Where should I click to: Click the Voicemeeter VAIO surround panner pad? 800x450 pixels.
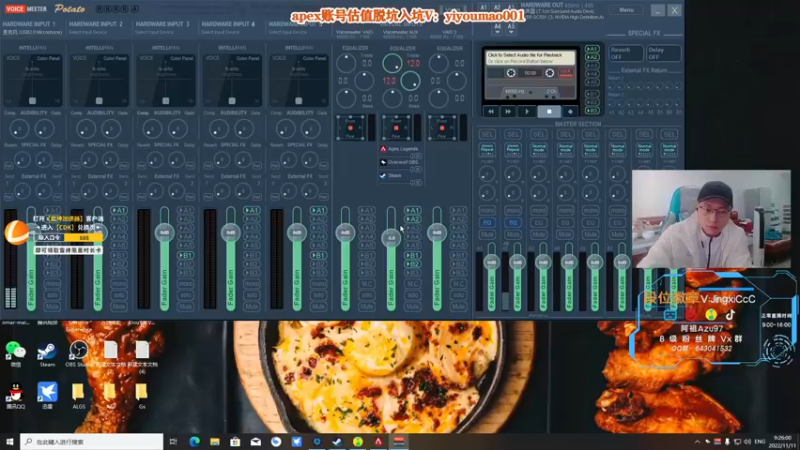pos(351,128)
